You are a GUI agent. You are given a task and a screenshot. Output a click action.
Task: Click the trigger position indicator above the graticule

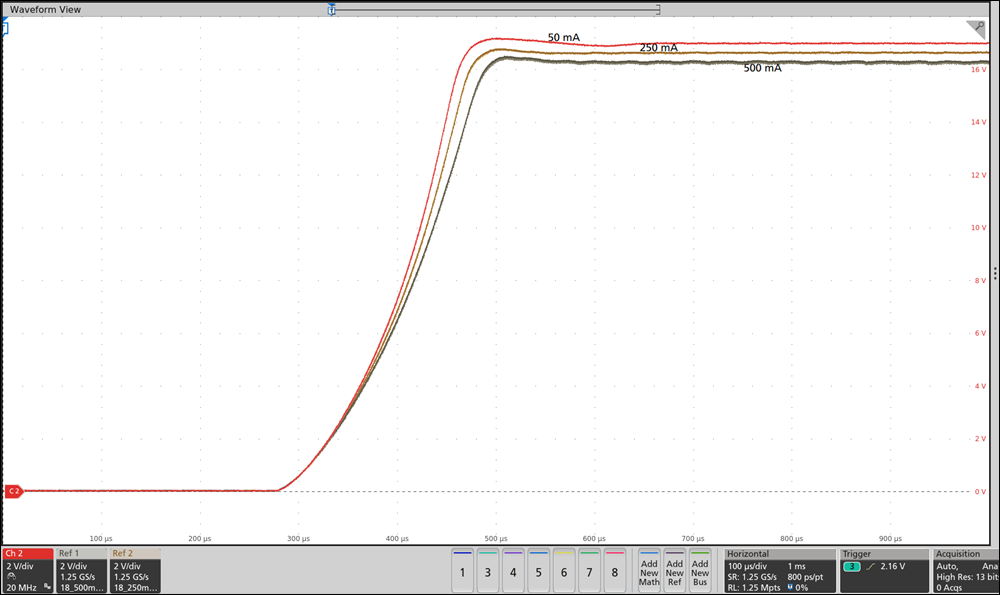pyautogui.click(x=330, y=10)
